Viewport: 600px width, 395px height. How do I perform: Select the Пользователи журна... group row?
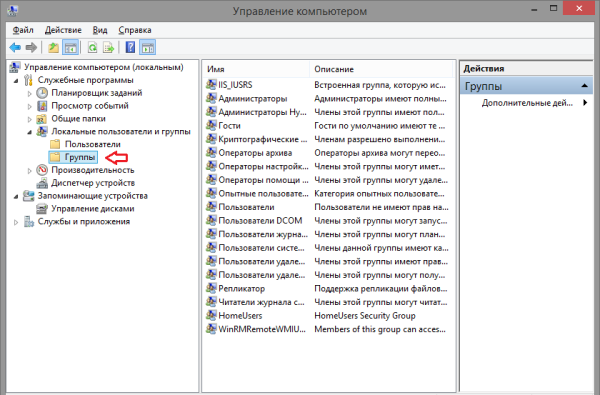[x=263, y=234]
